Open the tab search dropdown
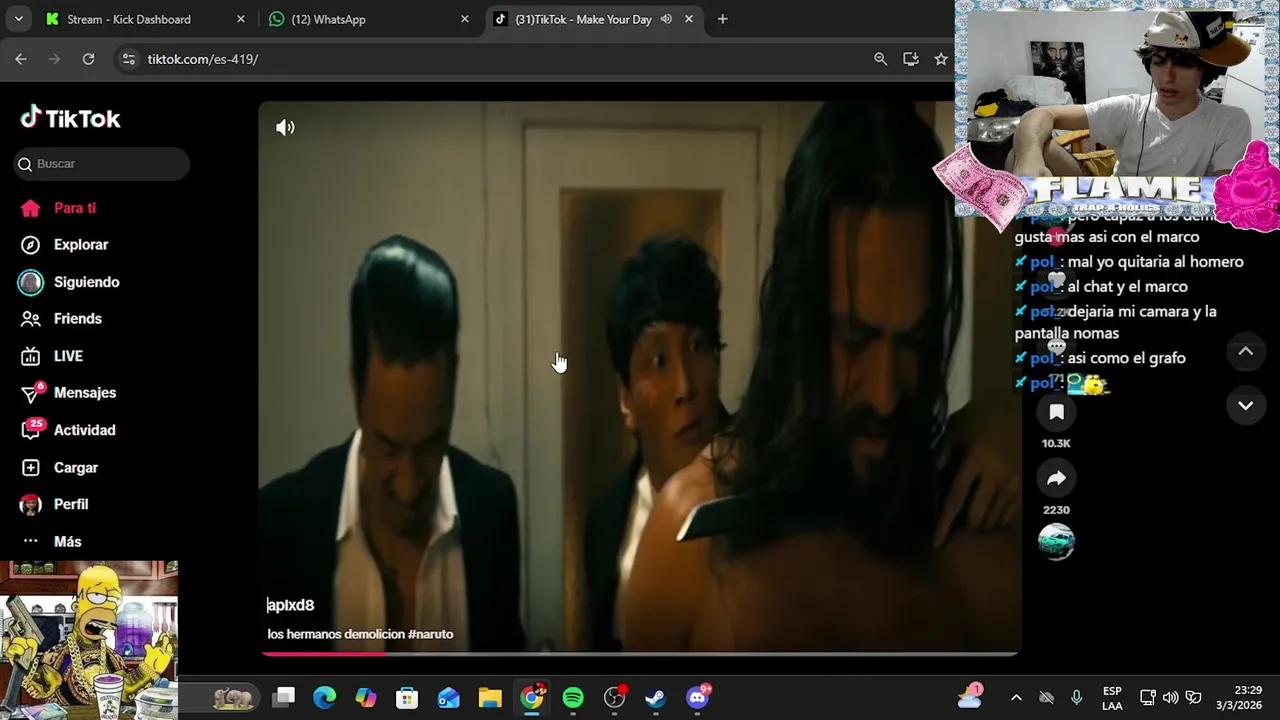Viewport: 1280px width, 720px height. tap(19, 19)
